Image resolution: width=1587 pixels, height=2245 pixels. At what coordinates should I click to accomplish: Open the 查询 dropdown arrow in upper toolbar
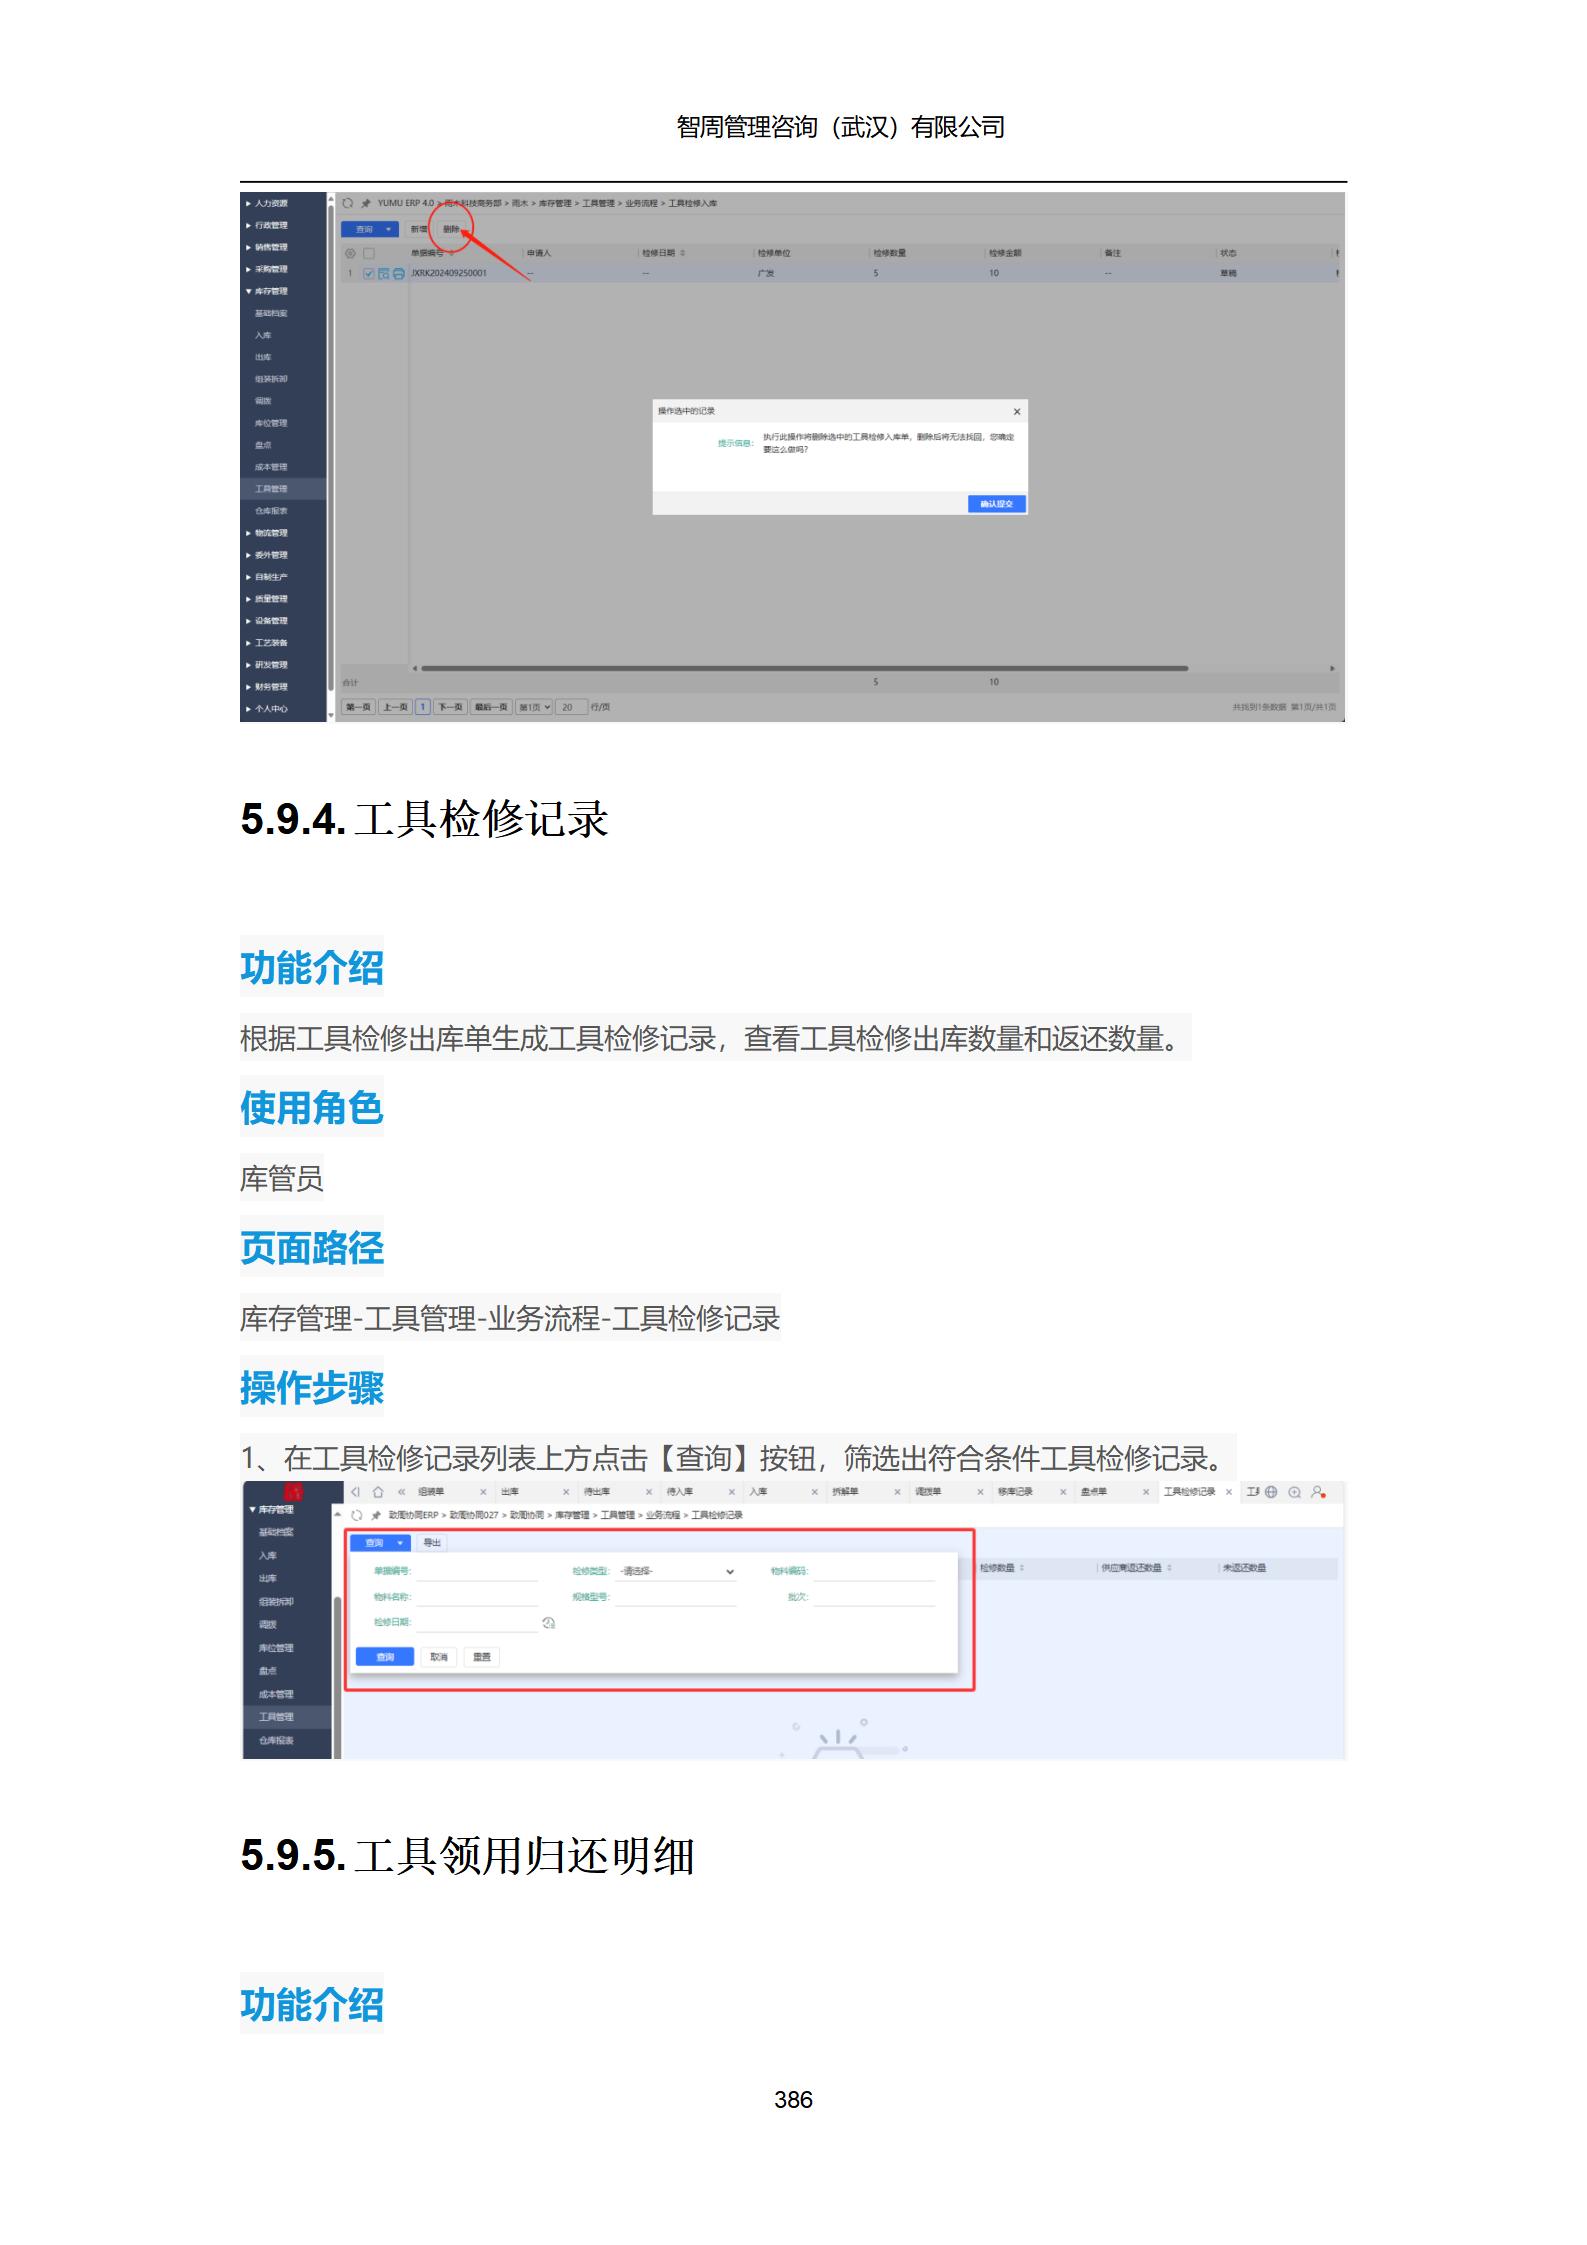[389, 230]
